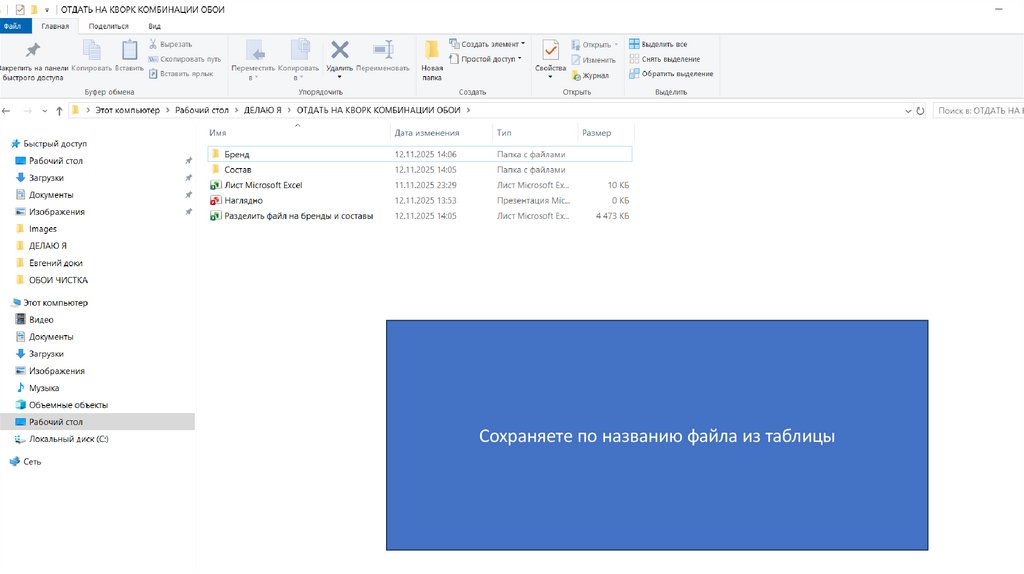Sort files by Дата изменения column header
1024x574 pixels.
click(x=427, y=133)
